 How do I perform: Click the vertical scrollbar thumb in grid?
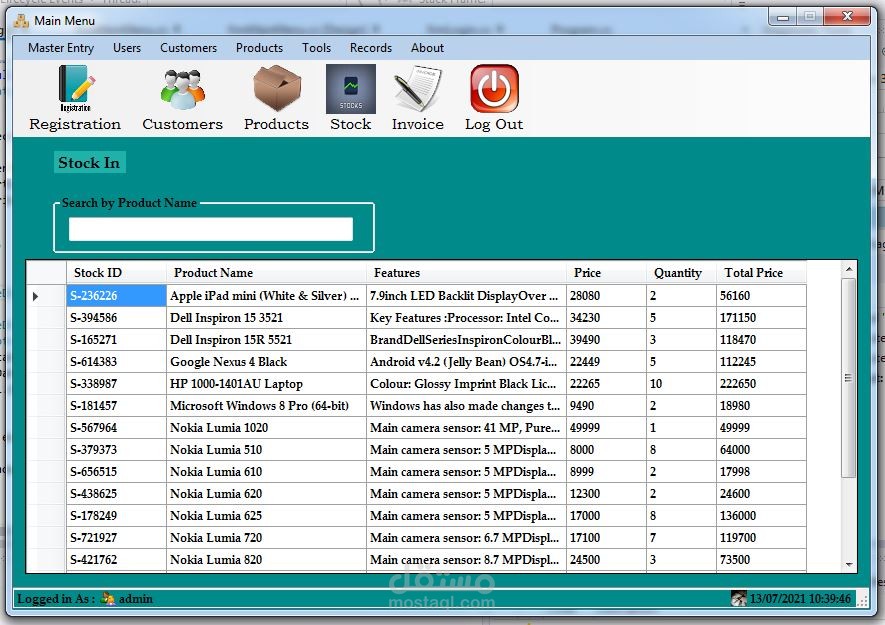848,378
